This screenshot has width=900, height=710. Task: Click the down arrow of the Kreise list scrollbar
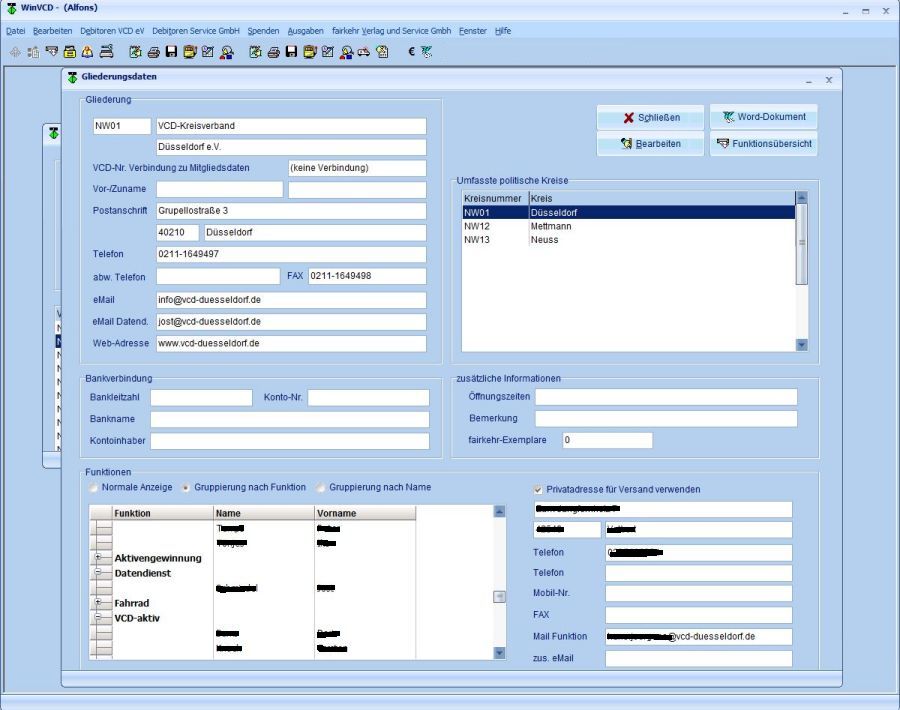[x=802, y=344]
